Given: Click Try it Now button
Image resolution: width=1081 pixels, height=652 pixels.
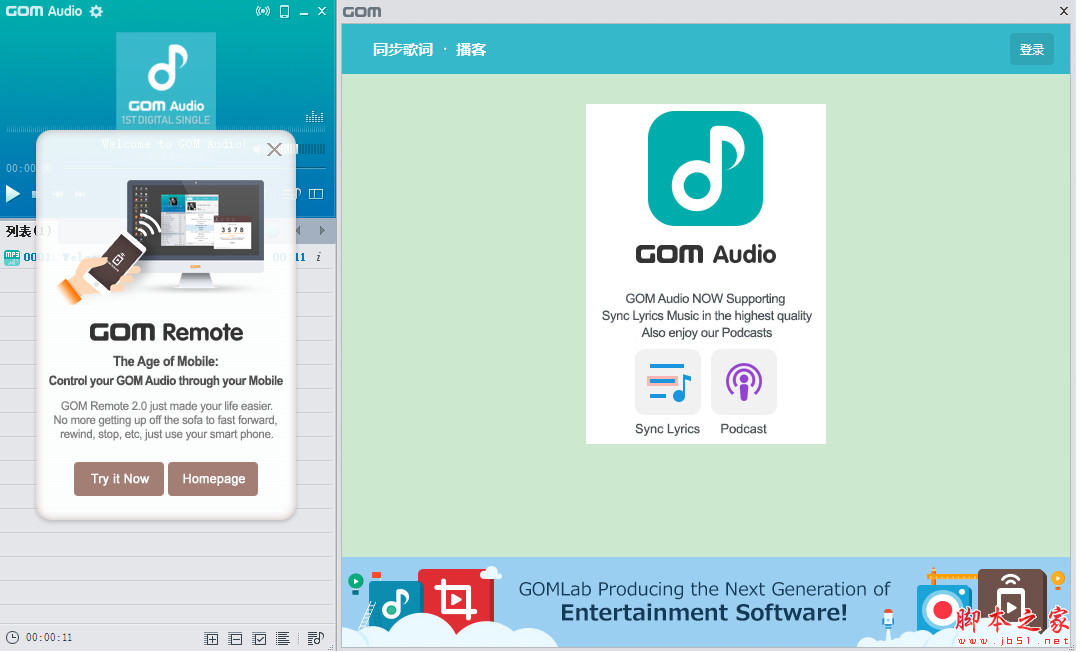Looking at the screenshot, I should point(119,479).
